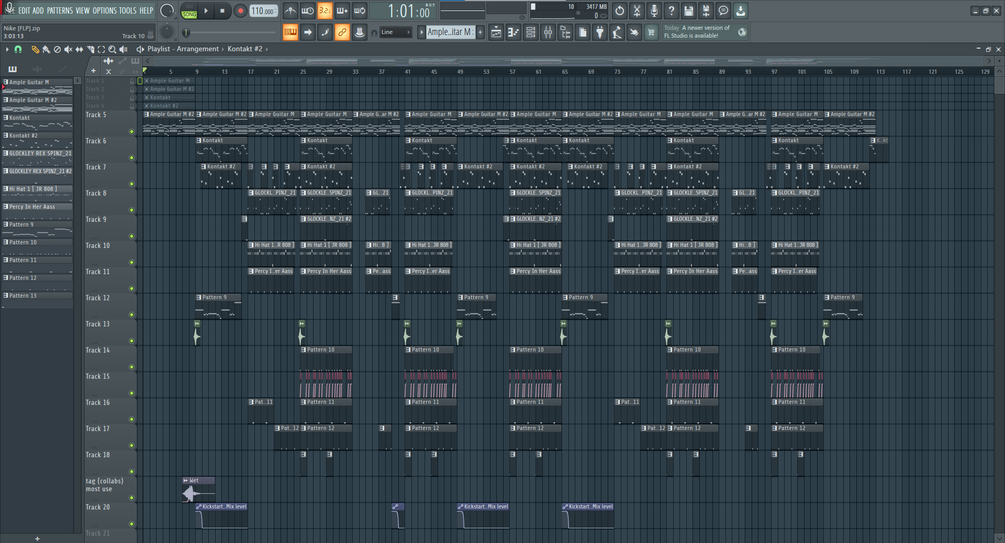Open the undo history icon
This screenshot has width=1005, height=543.
tap(619, 11)
